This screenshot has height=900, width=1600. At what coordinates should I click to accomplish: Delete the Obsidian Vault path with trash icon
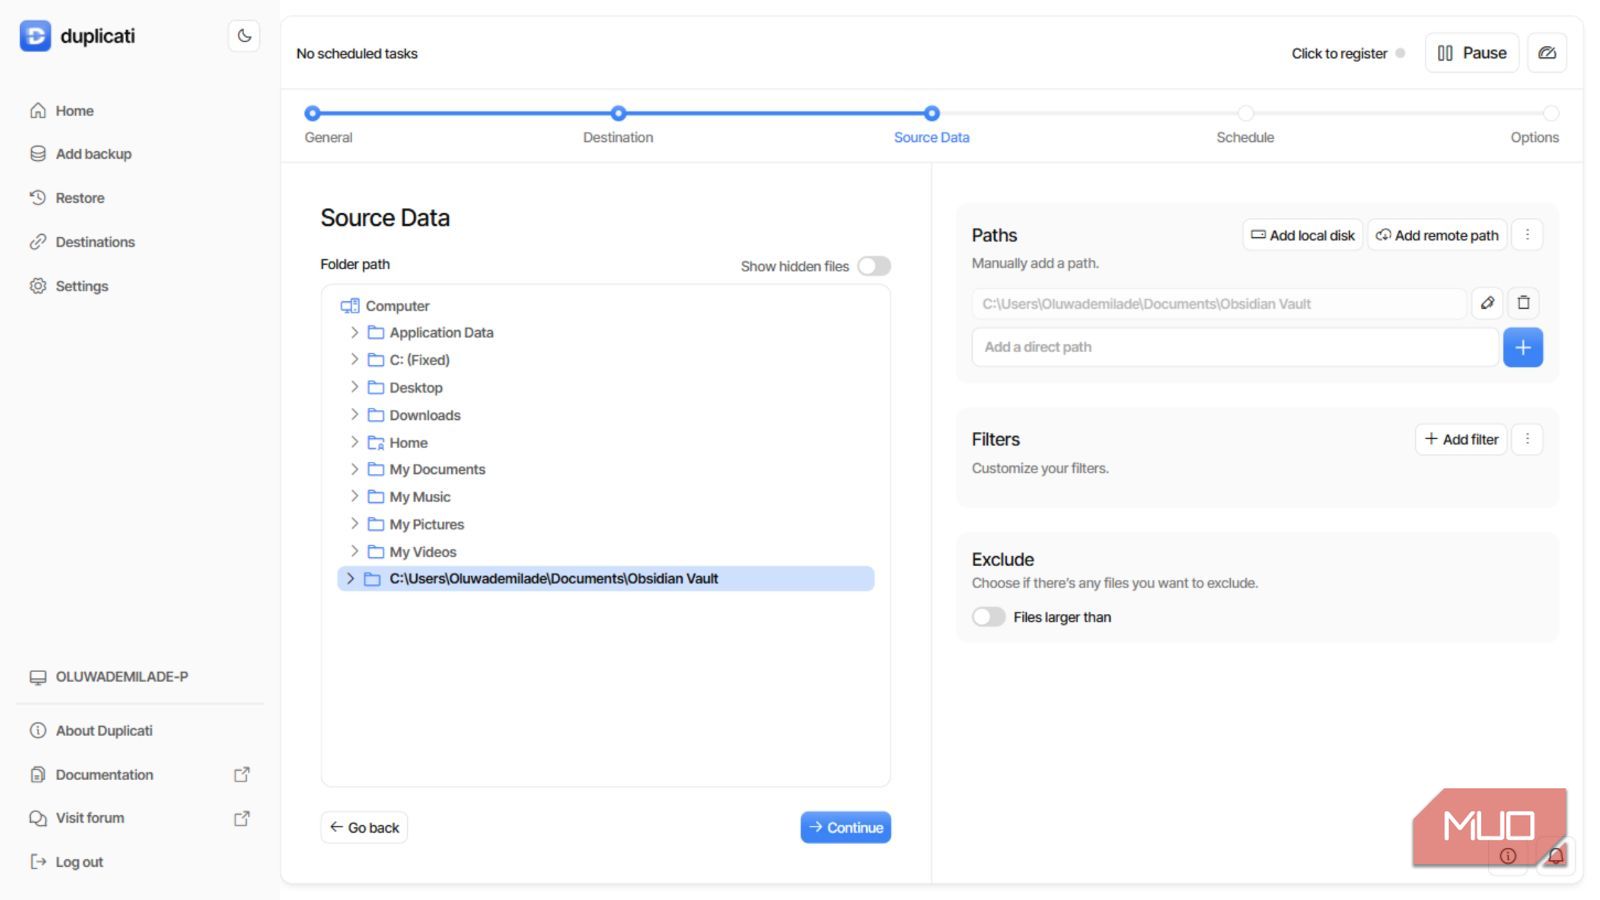(x=1523, y=303)
